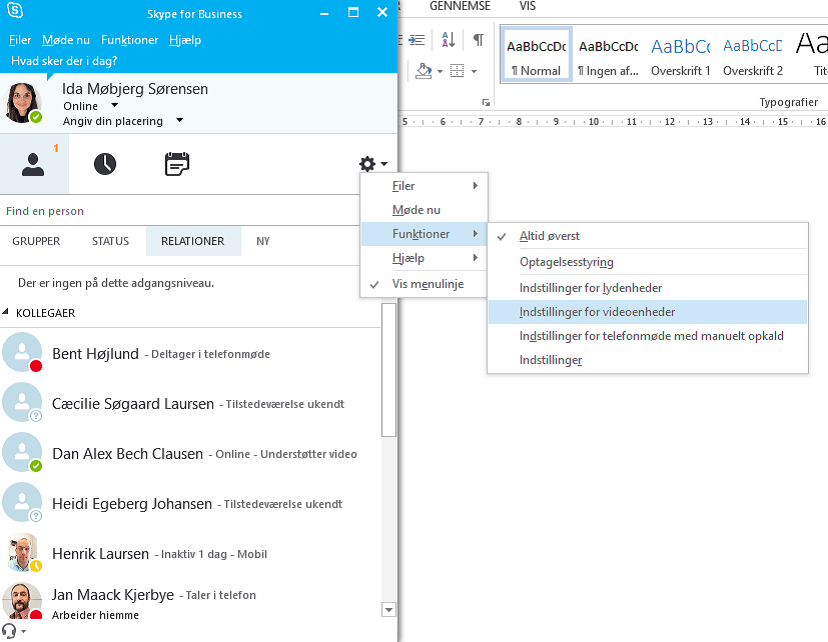Open VIS ribbon tab in Word
The width and height of the screenshot is (828, 642).
pyautogui.click(x=527, y=6)
